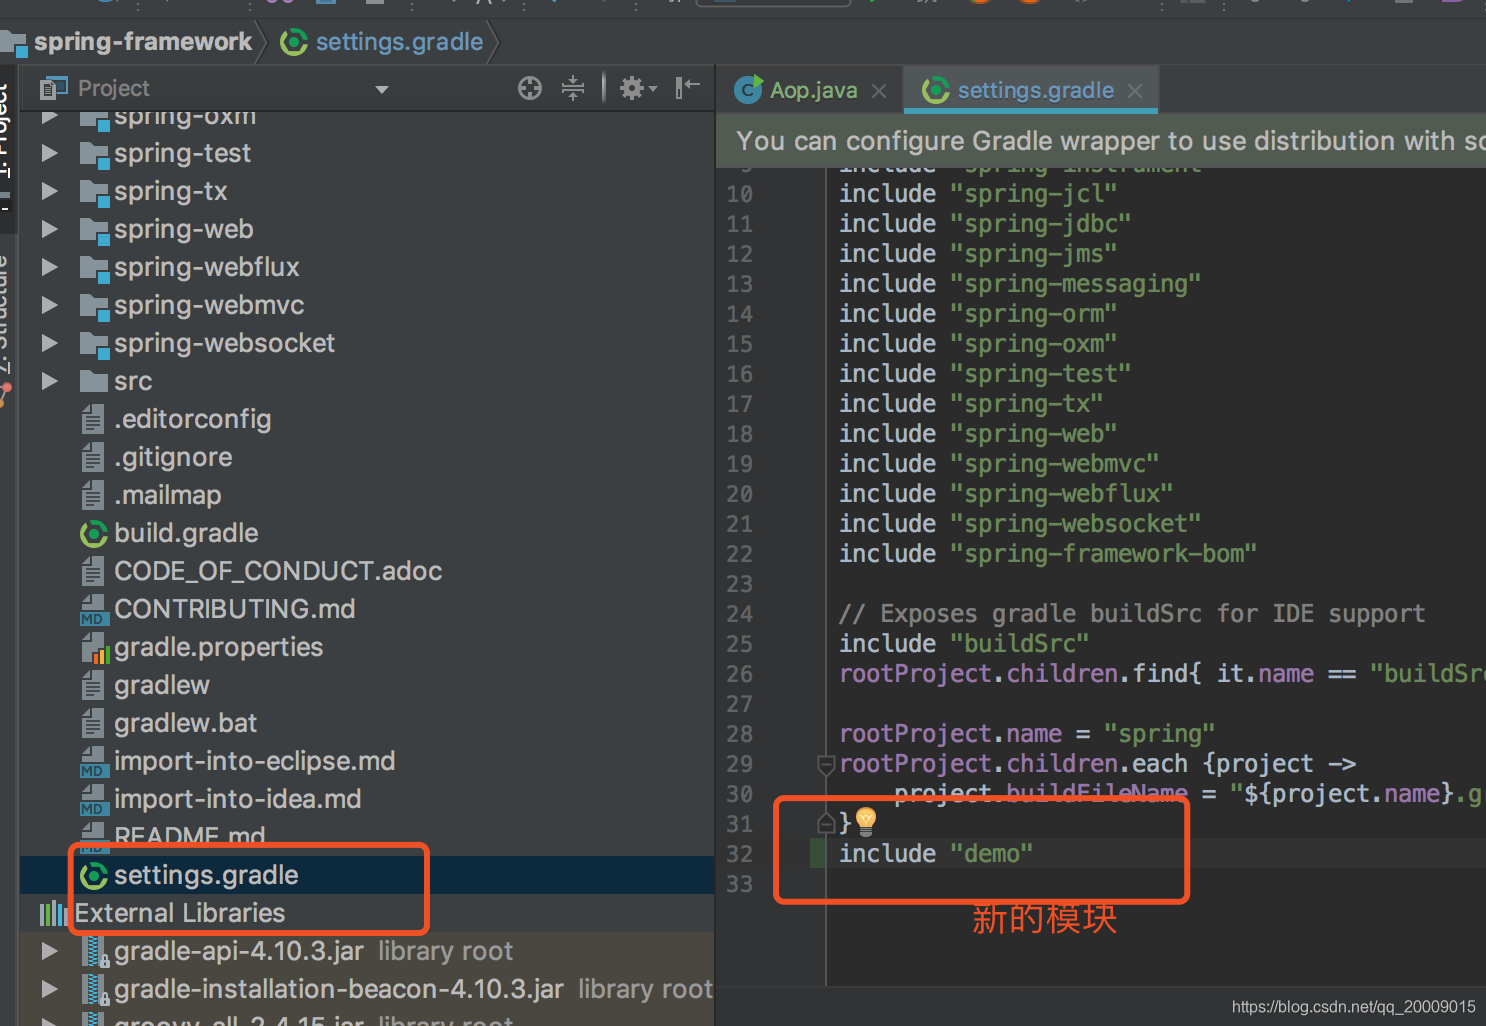
Task: Close the settings.gradle tab
Action: tap(1135, 91)
